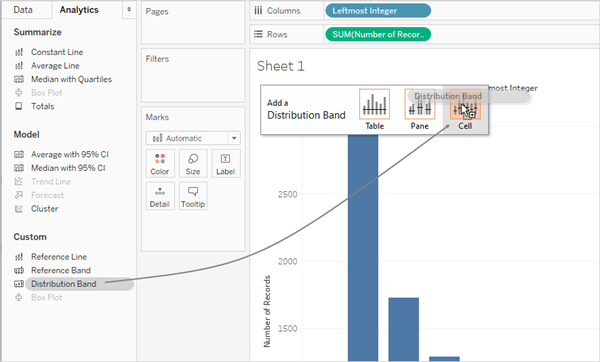Viewport: 600px width, 362px height.
Task: Select the Analytics tab
Action: pyautogui.click(x=79, y=10)
